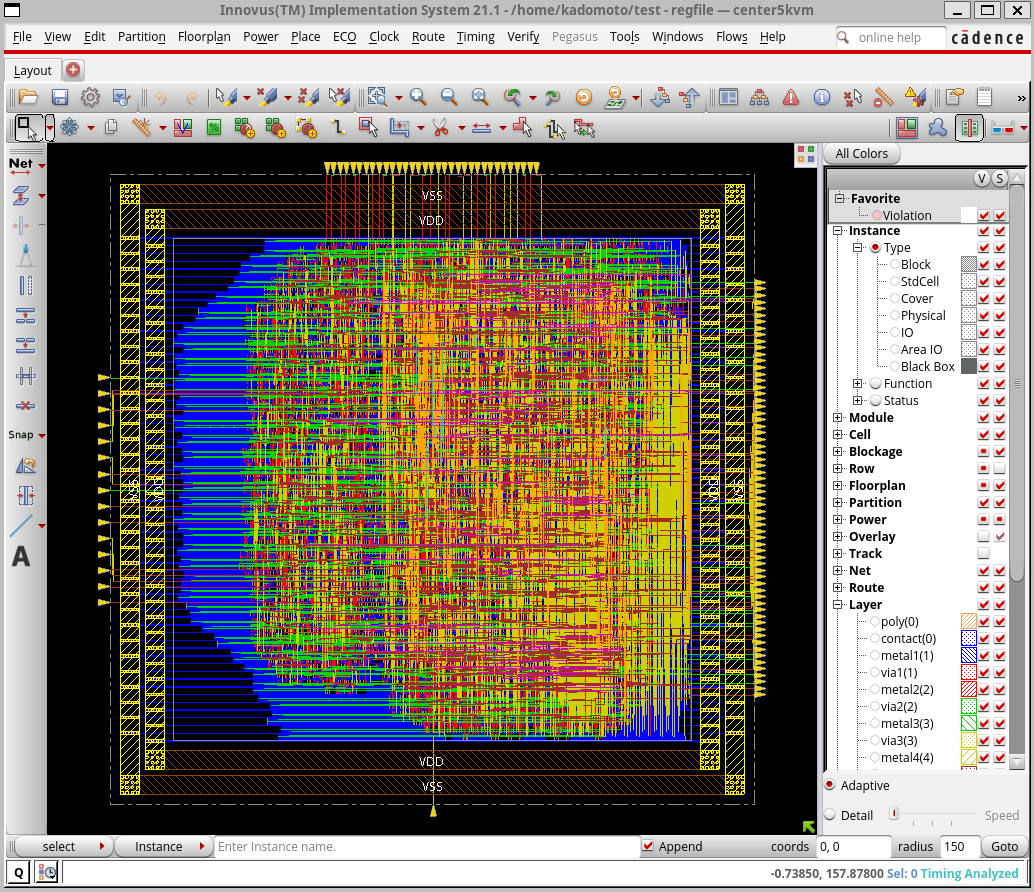Open the Verify menu
The height and width of the screenshot is (892, 1034).
[x=523, y=37]
